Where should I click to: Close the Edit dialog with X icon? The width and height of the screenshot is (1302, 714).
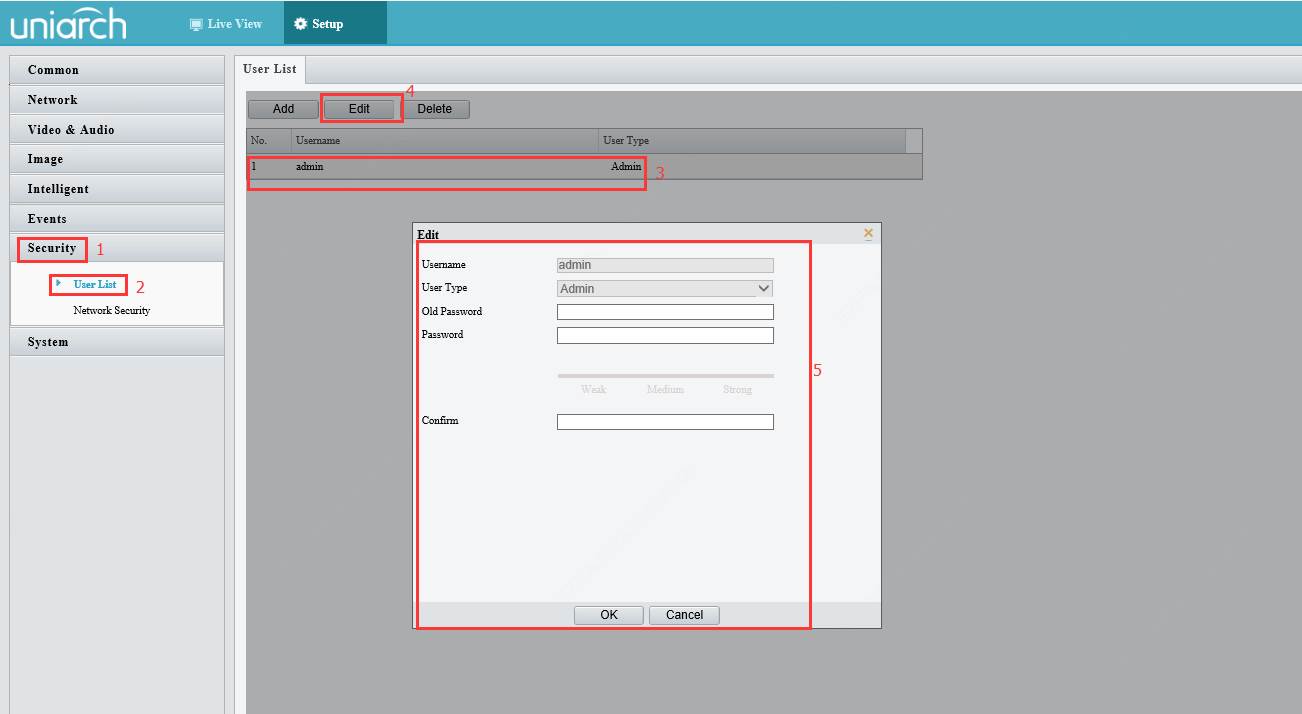(x=868, y=233)
